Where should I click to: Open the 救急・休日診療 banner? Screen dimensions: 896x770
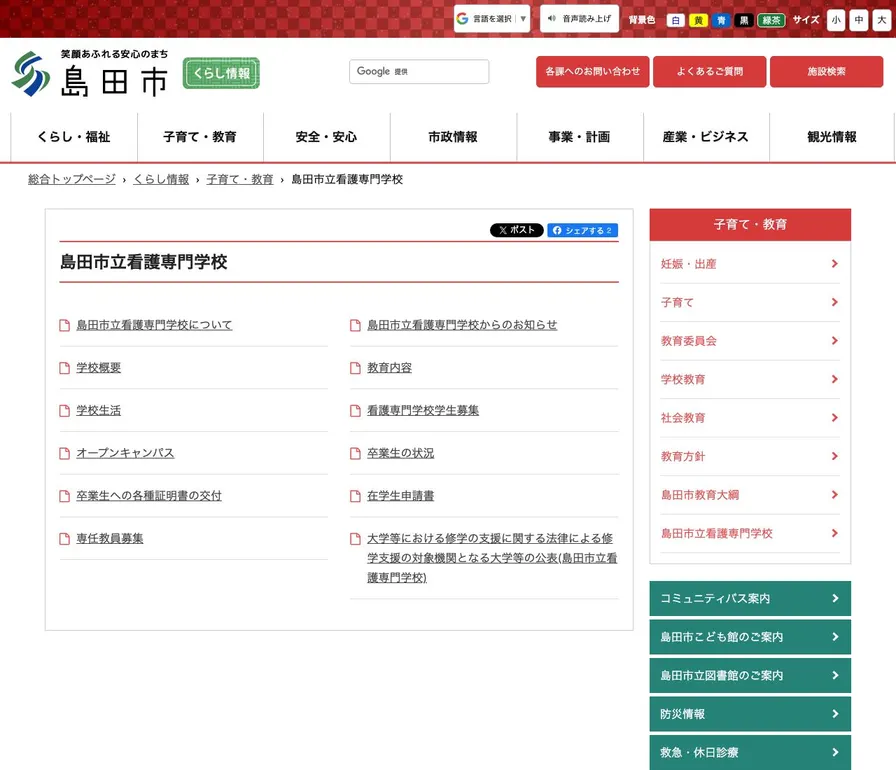(750, 752)
